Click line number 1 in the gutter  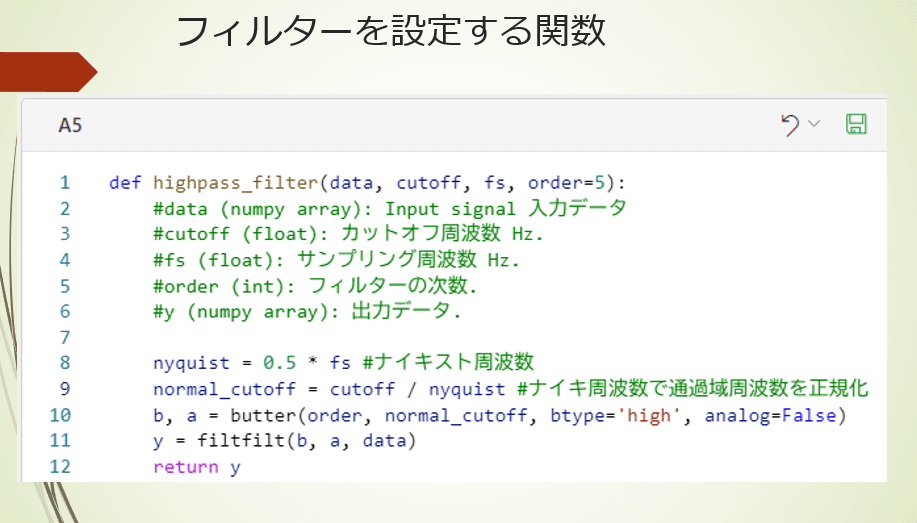[65, 183]
